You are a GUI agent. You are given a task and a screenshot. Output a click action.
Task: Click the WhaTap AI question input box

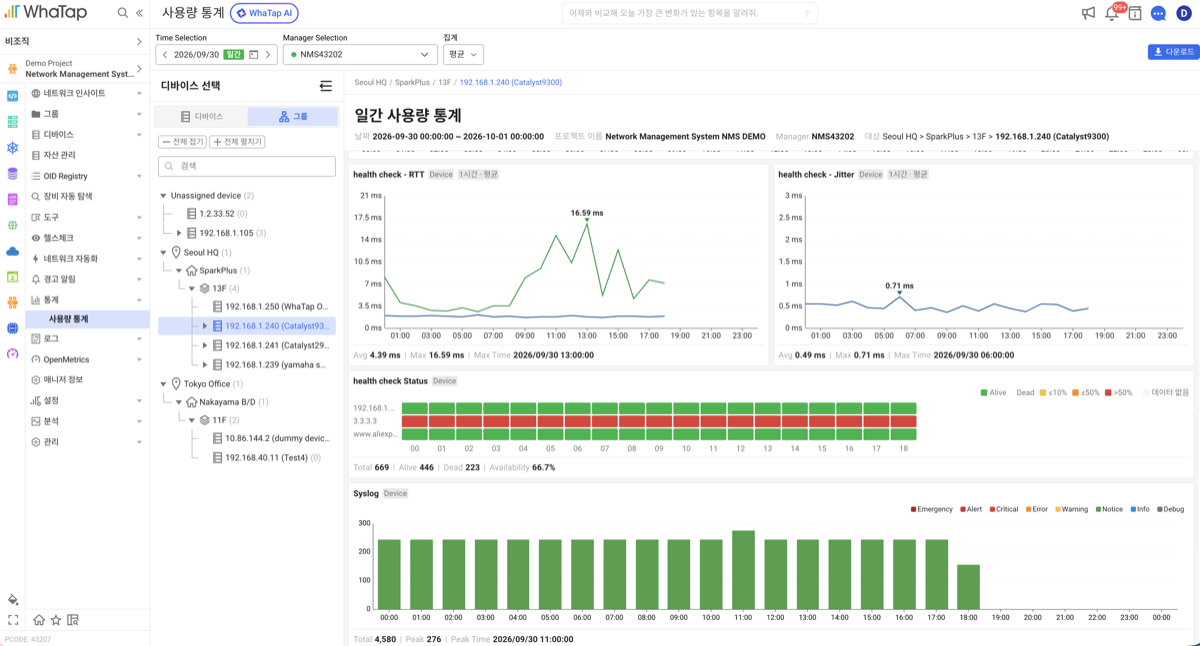point(689,13)
